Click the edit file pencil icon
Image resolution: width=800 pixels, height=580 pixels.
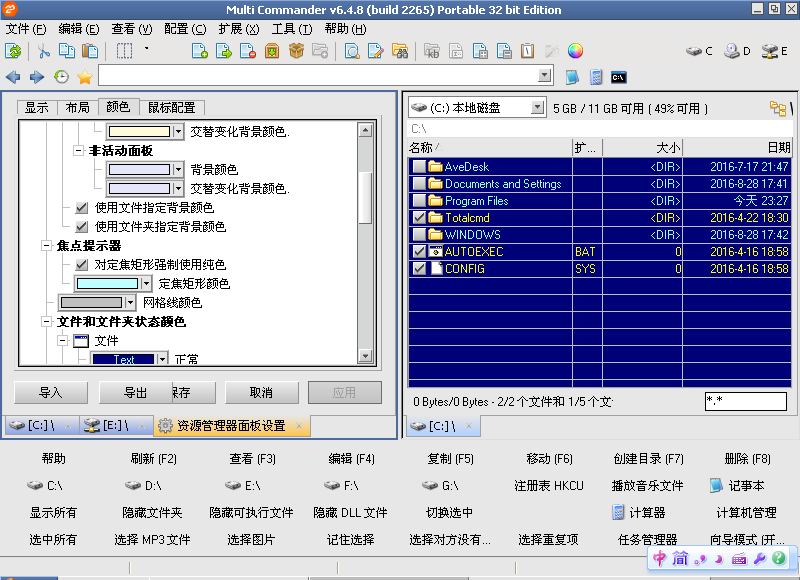click(376, 51)
